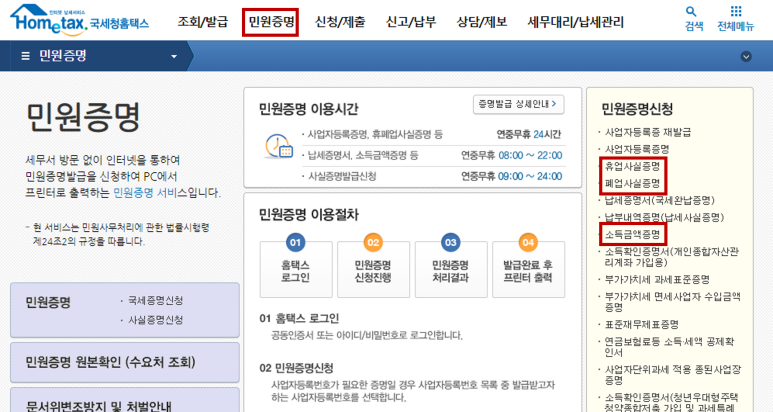Open 민원증명 top menu
The height and width of the screenshot is (412, 773).
coord(271,22)
